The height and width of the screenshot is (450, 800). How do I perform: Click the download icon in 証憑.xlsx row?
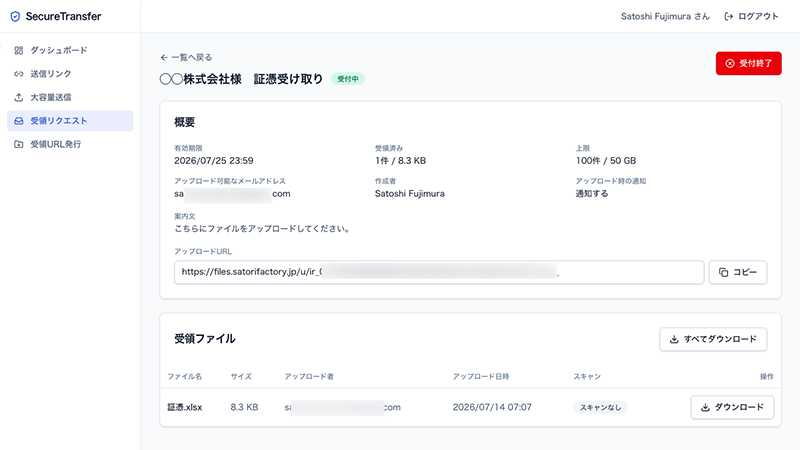point(705,407)
